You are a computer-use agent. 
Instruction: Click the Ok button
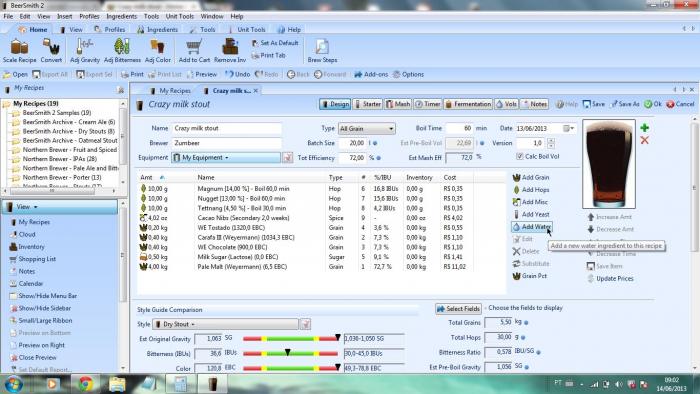(x=653, y=104)
